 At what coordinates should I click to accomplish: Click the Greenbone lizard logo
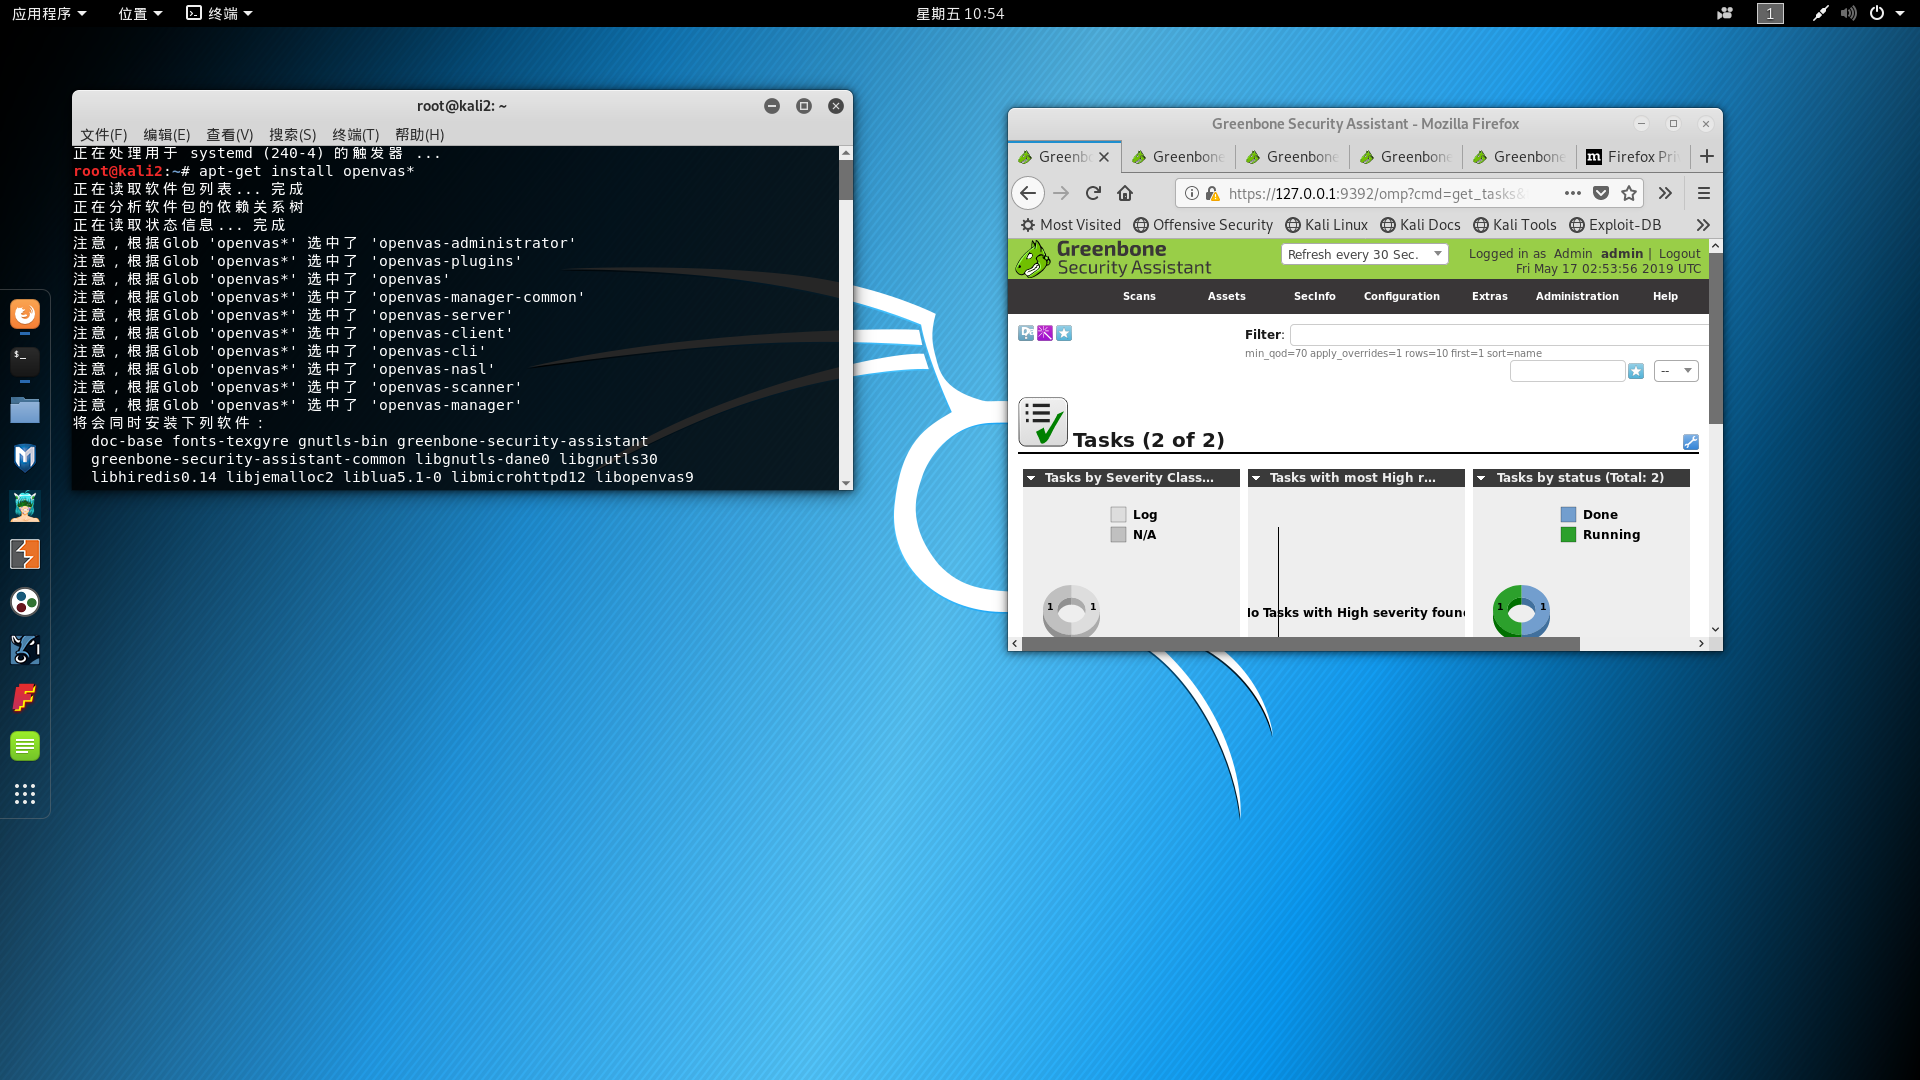pyautogui.click(x=1031, y=259)
